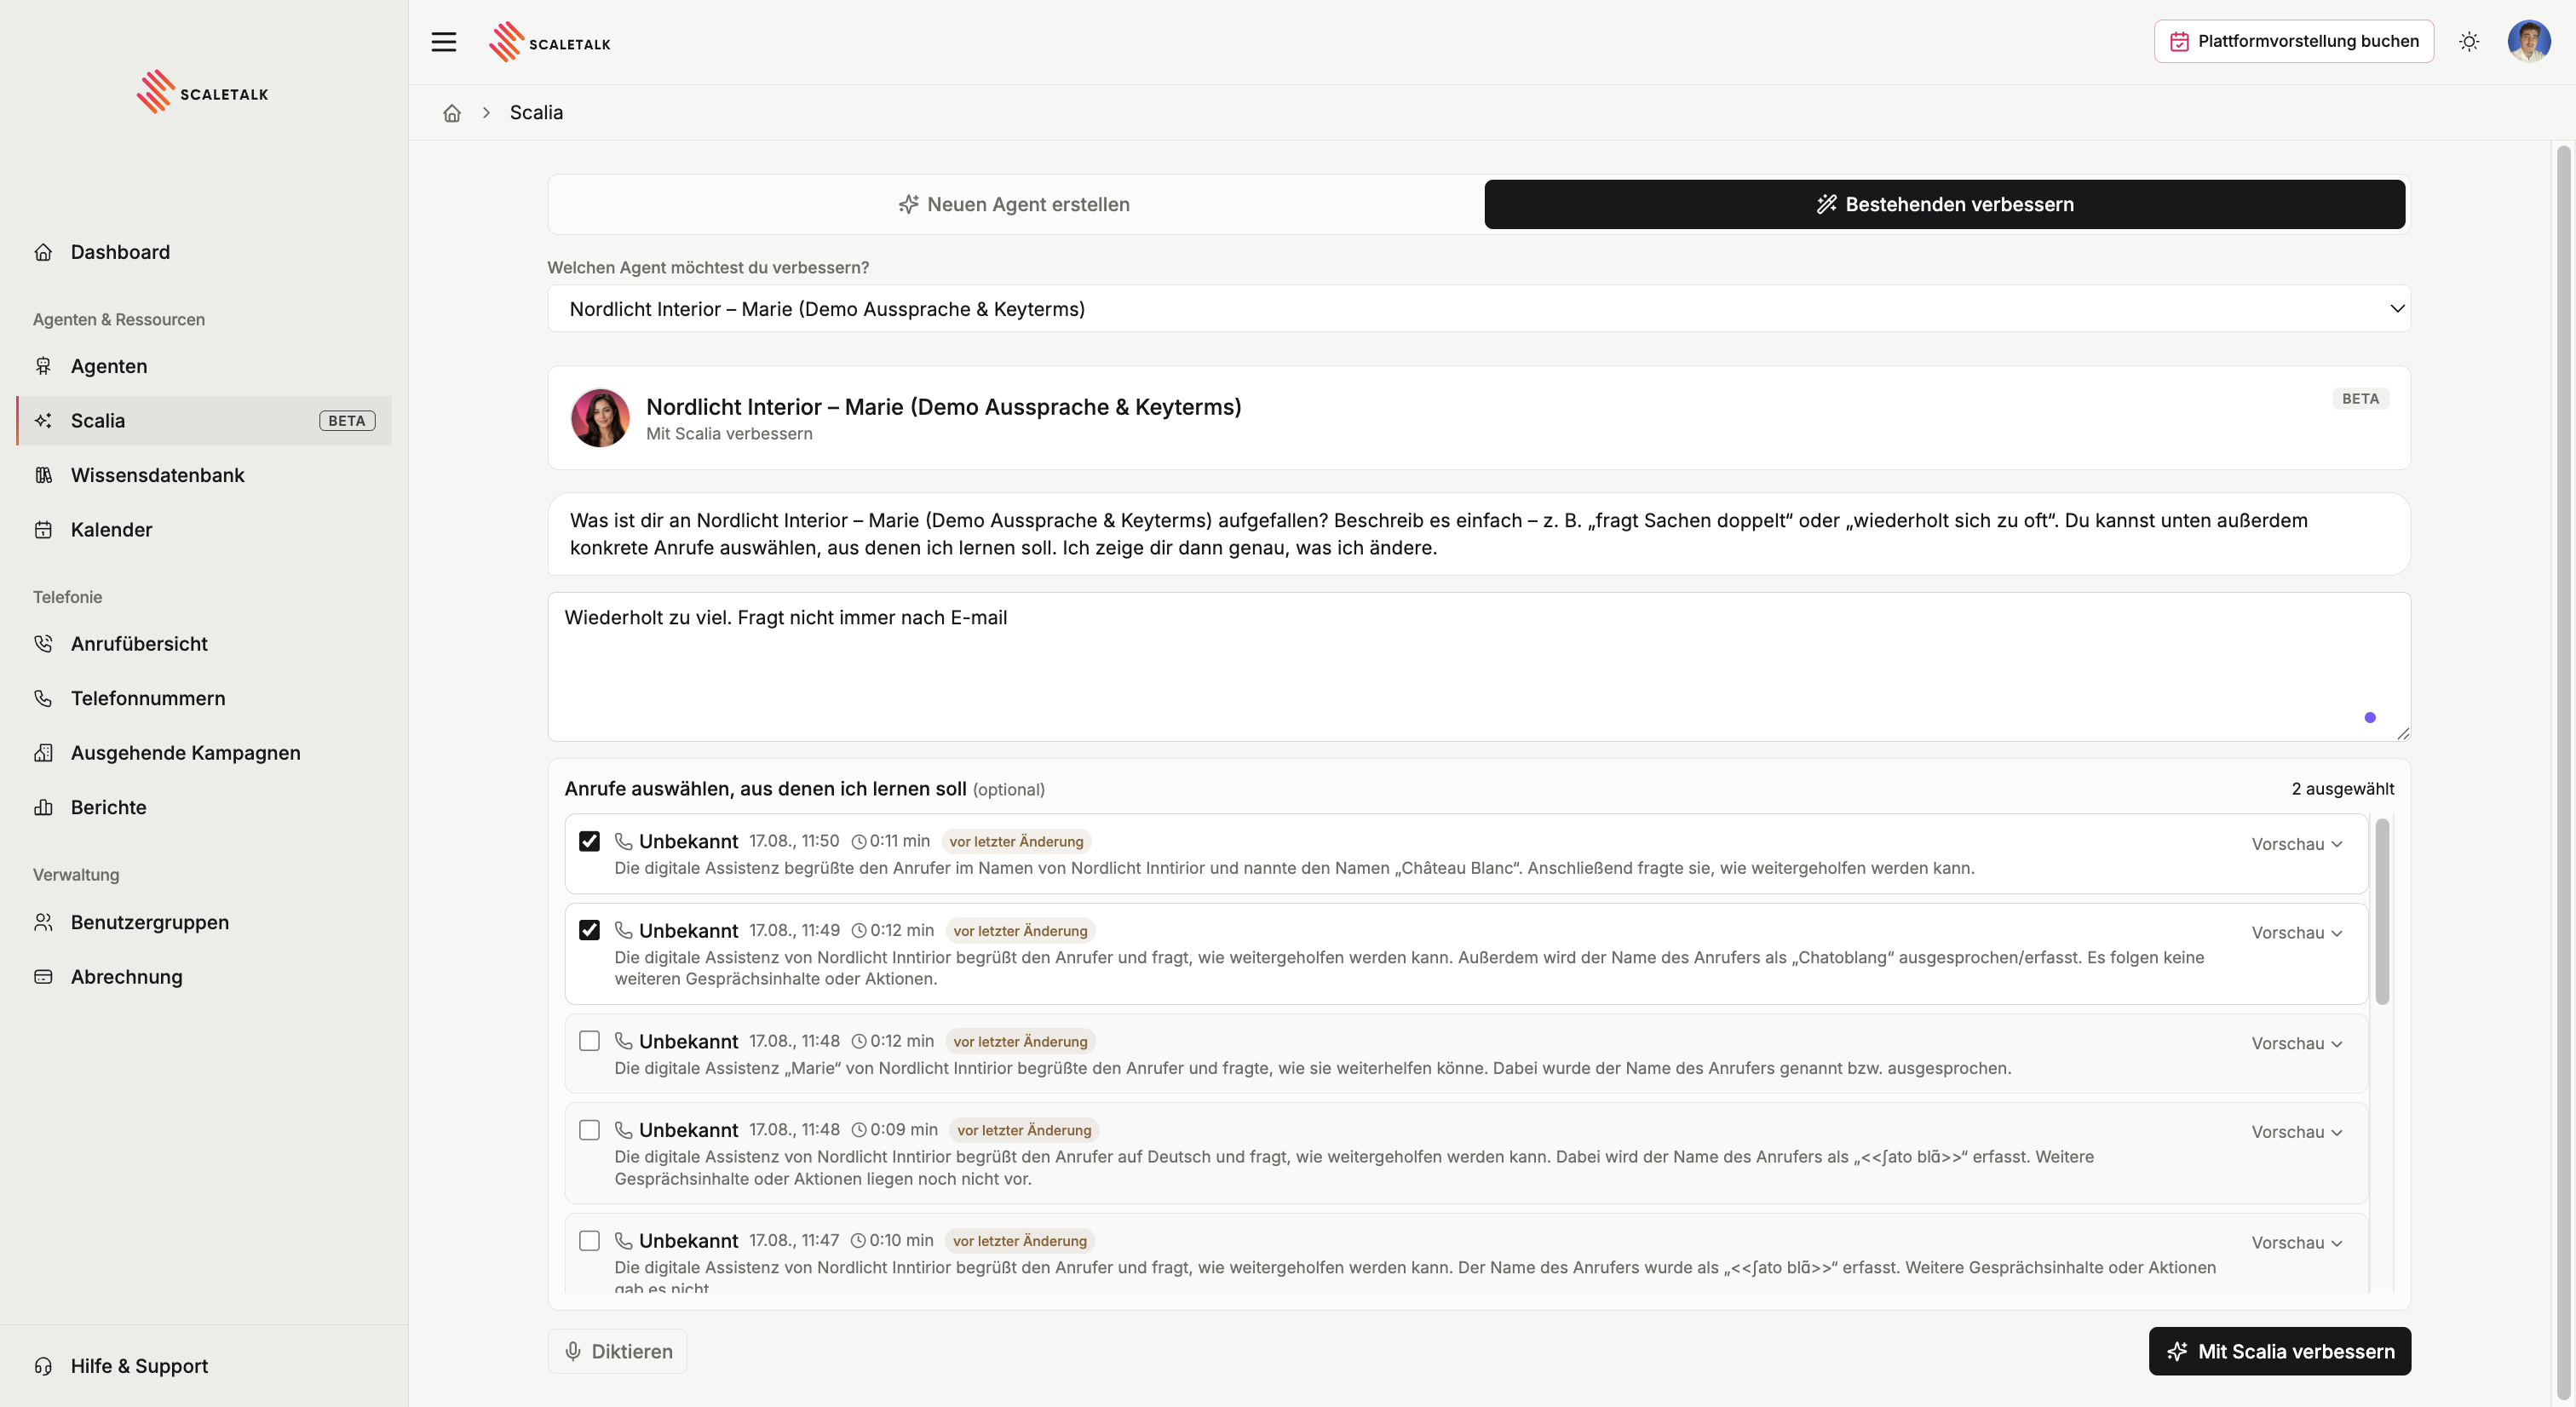2576x1407 pixels.
Task: Click the "2 ausgewählt" counter text
Action: coord(2343,789)
